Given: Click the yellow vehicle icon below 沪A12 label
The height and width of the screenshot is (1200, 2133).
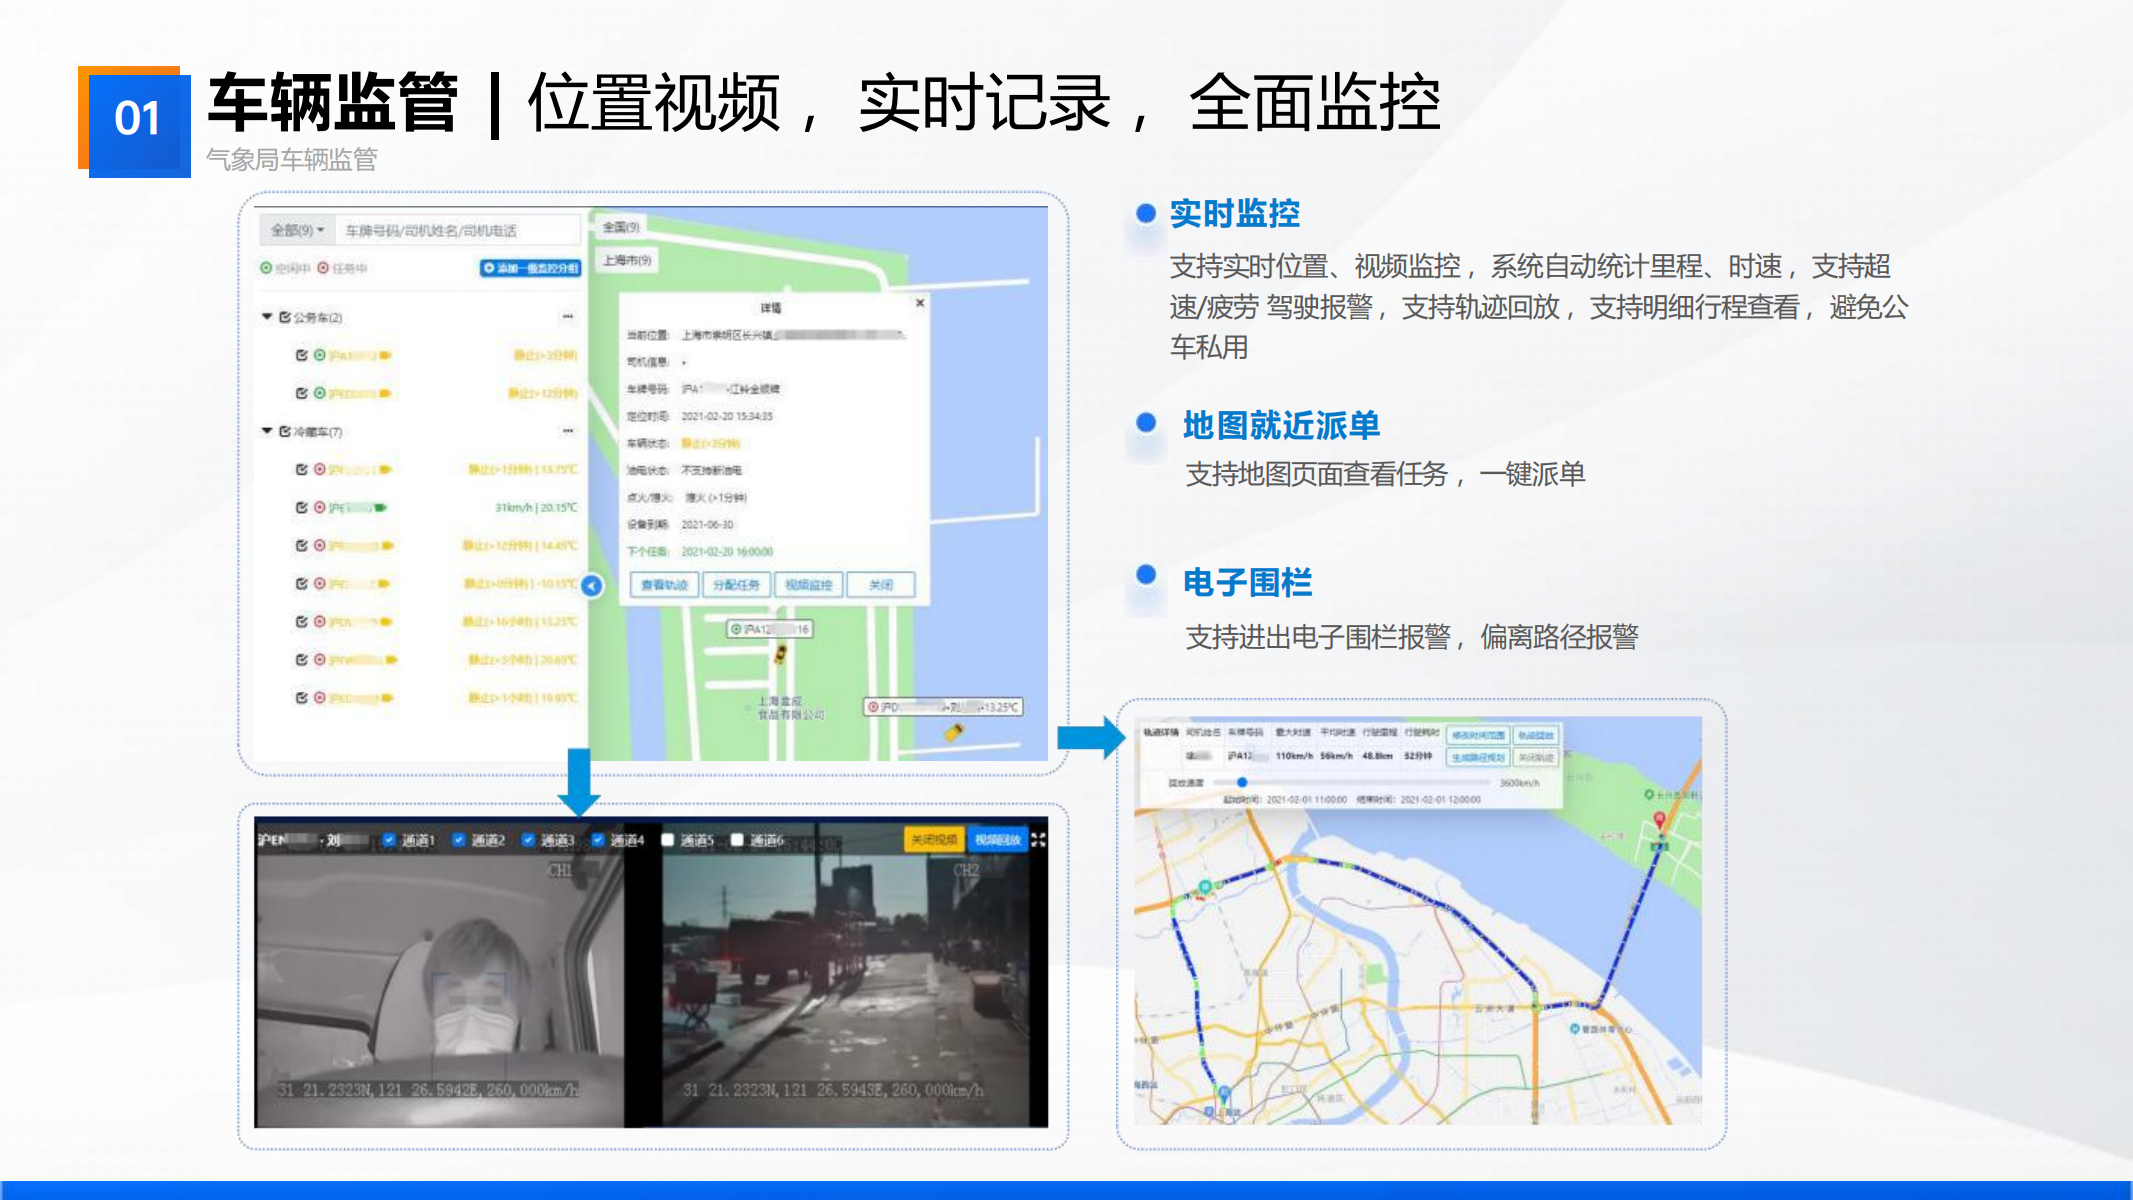Looking at the screenshot, I should [780, 654].
